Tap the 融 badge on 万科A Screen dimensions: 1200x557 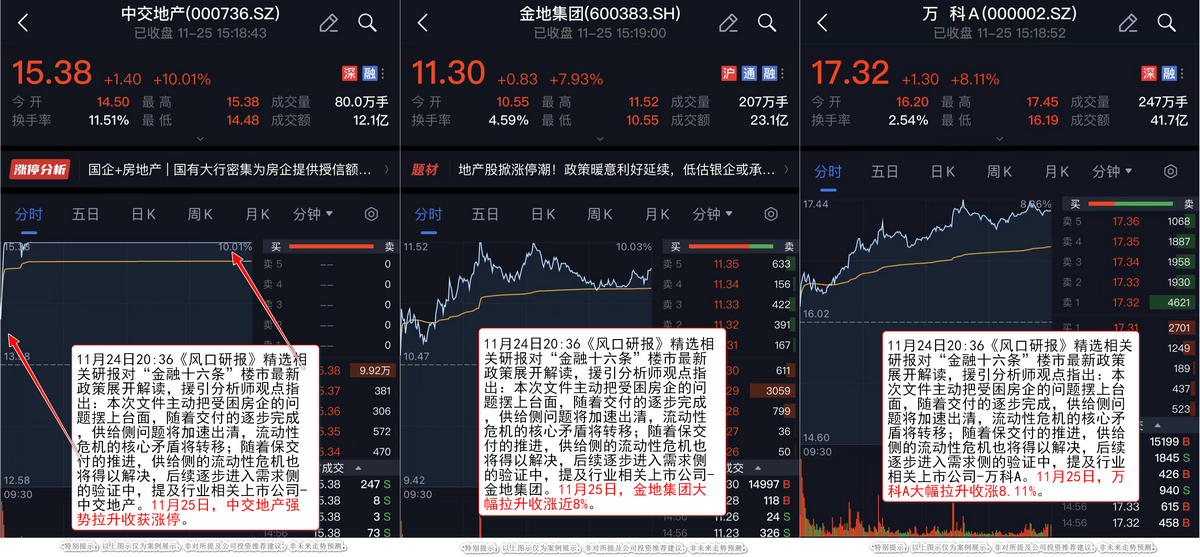(1169, 73)
